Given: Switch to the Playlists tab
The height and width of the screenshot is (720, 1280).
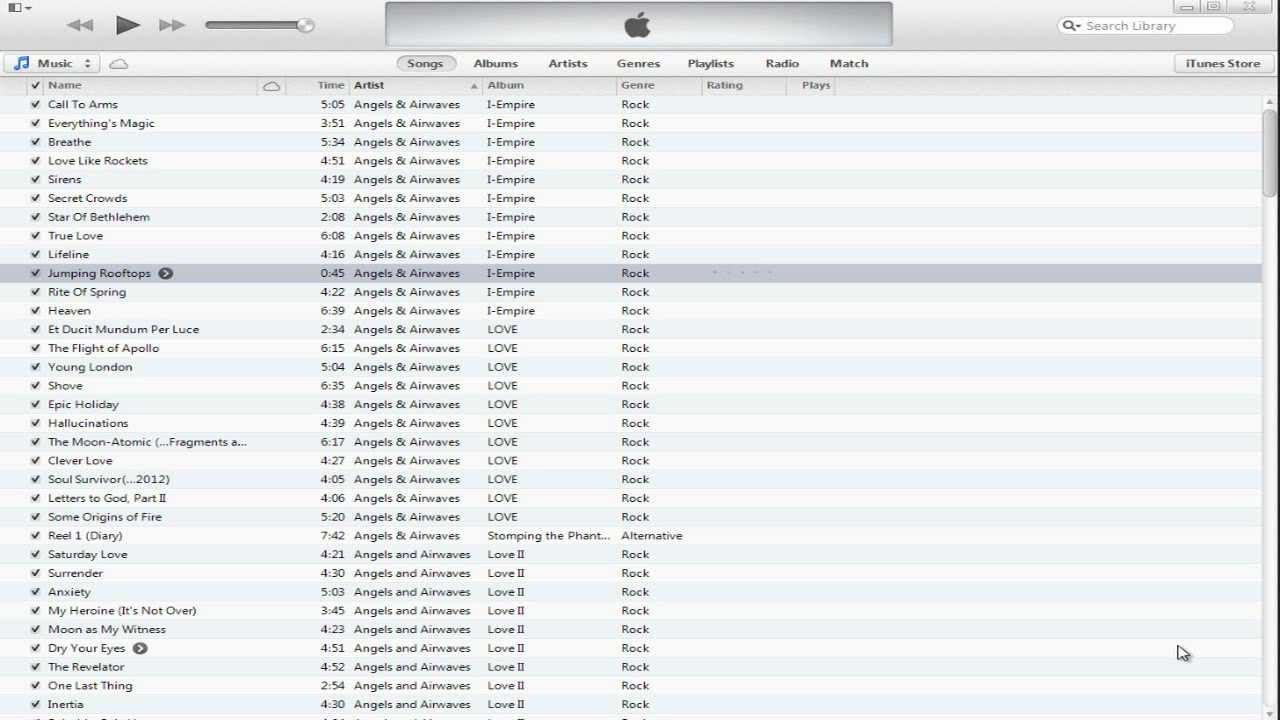Looking at the screenshot, I should [711, 63].
